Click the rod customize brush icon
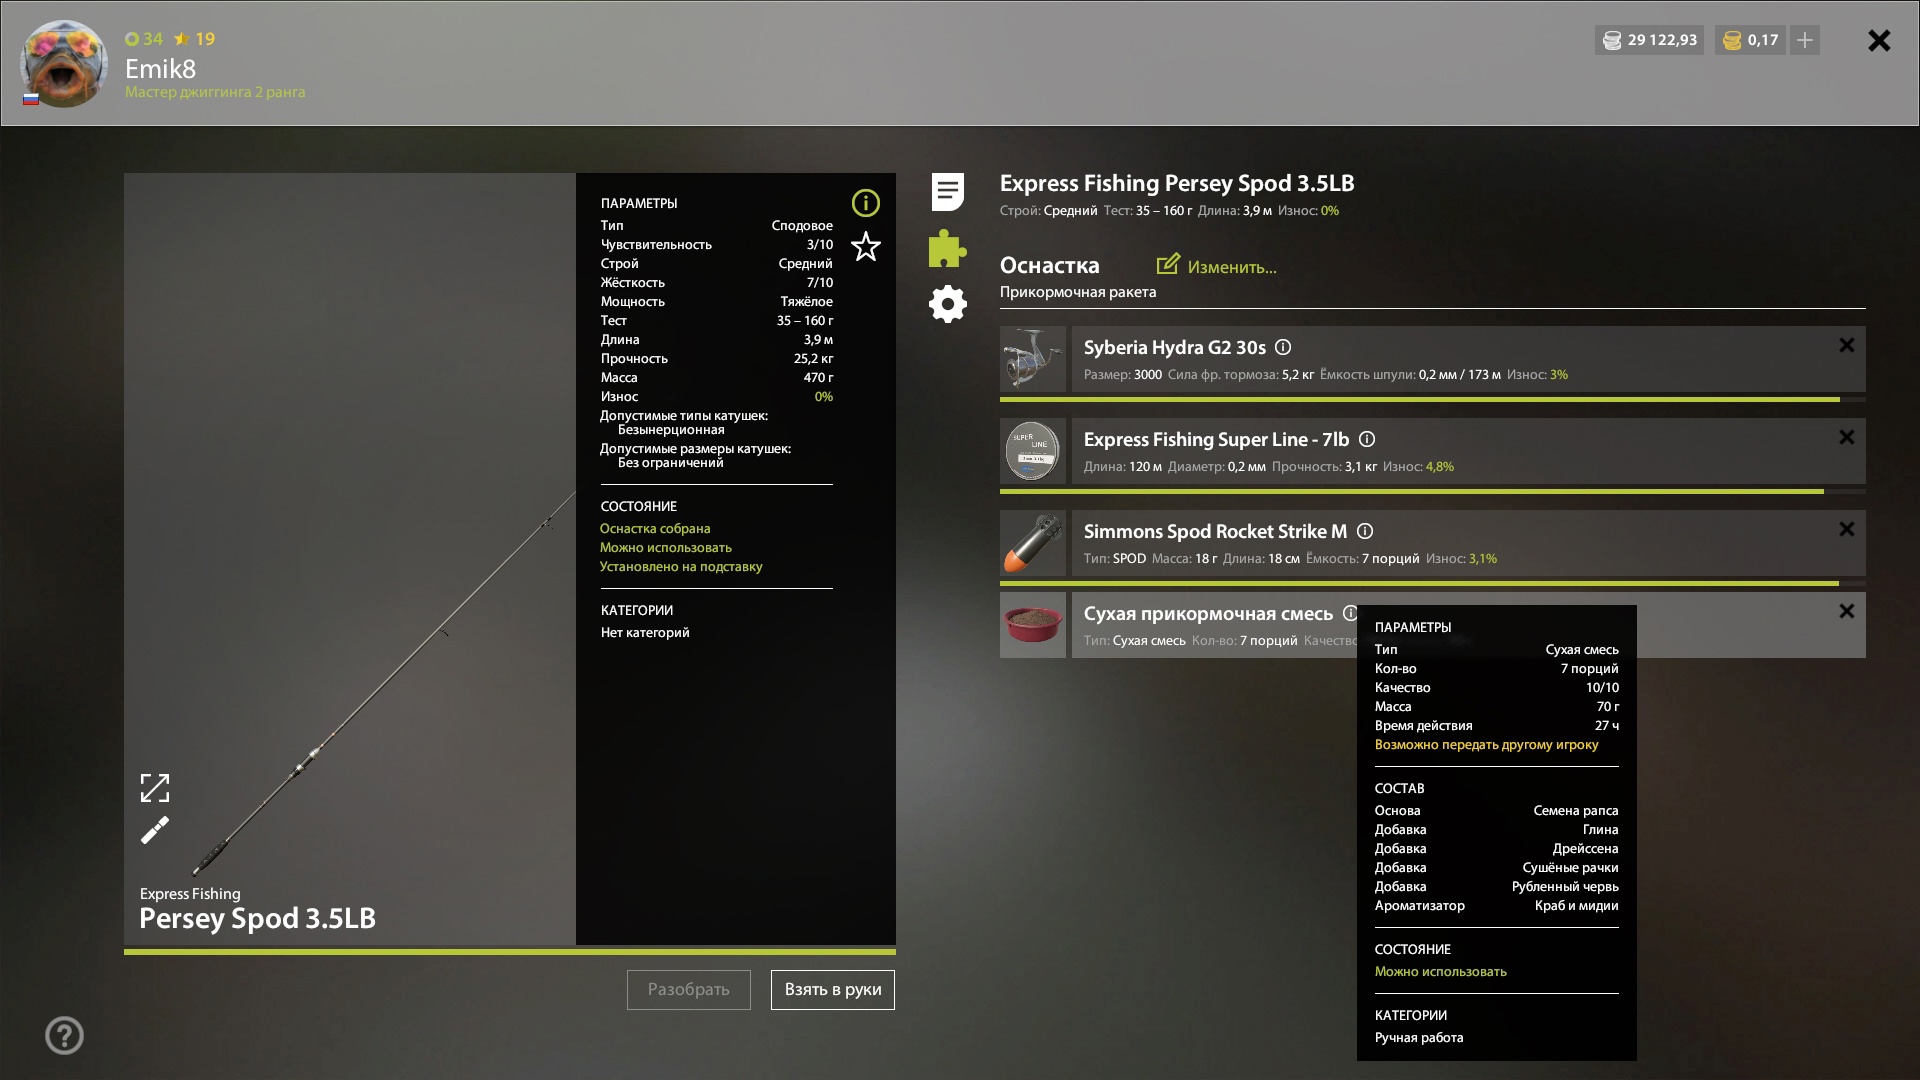 click(x=155, y=830)
